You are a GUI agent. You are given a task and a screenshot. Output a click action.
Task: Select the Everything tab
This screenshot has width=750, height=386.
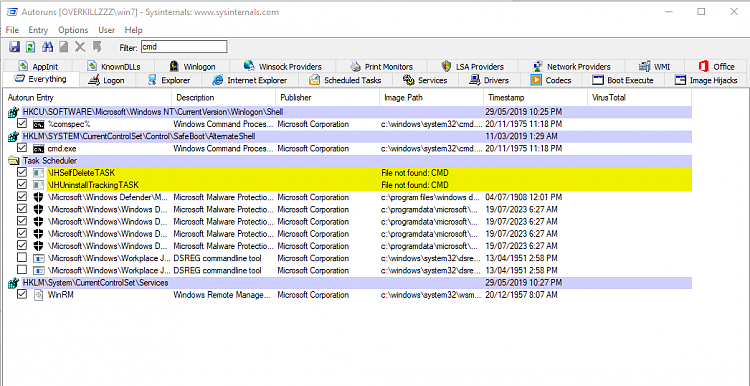coord(40,79)
